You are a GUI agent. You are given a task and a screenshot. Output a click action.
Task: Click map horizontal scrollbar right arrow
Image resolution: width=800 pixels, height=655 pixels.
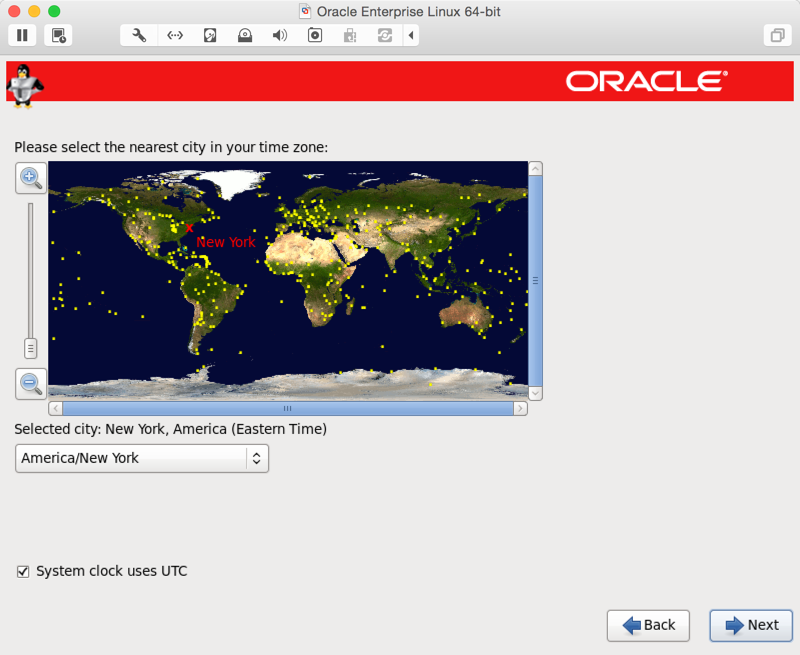tap(520, 408)
